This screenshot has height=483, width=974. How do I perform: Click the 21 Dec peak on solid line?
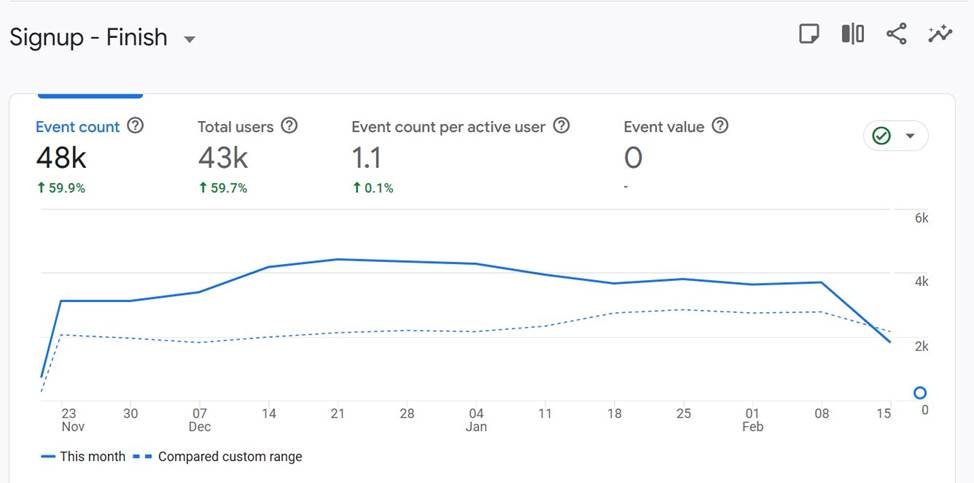point(339,259)
